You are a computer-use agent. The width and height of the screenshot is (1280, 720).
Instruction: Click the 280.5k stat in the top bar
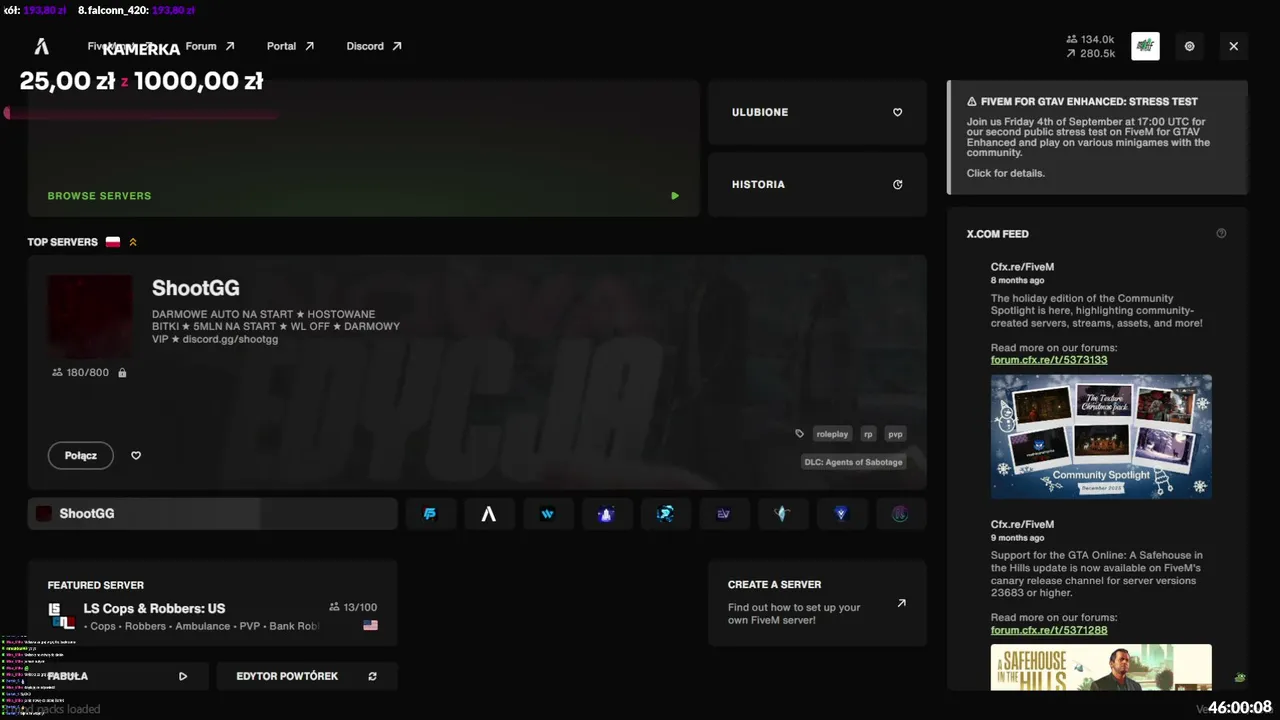pos(1090,54)
